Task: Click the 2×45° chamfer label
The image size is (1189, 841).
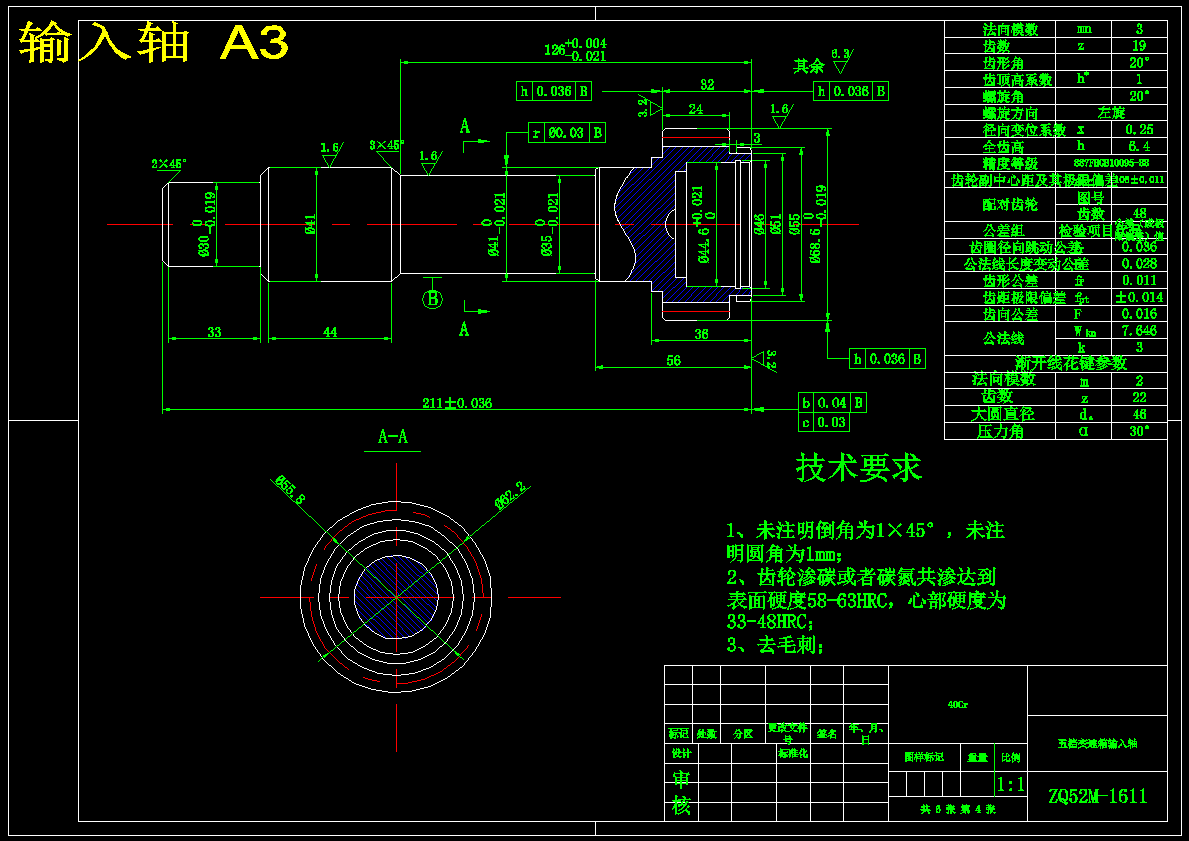Action: [169, 163]
